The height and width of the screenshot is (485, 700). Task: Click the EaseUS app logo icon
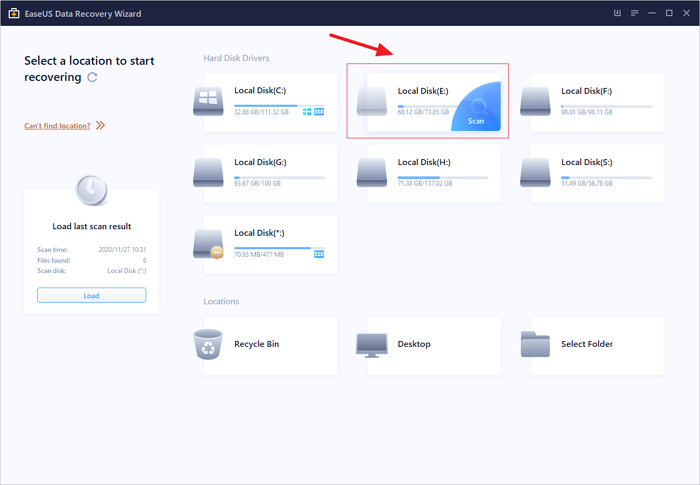[14, 13]
